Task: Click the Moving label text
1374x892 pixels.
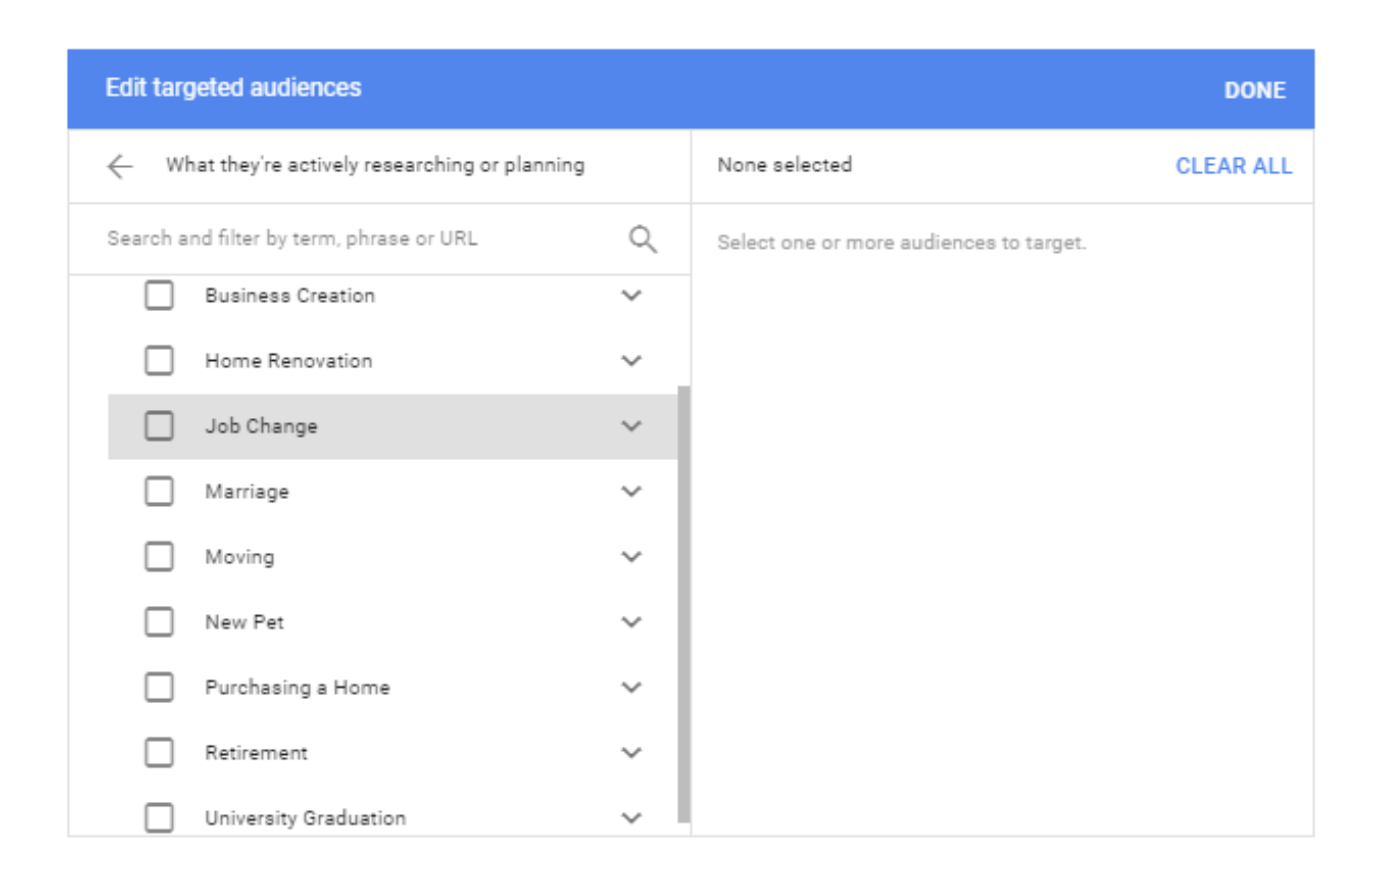Action: [239, 556]
